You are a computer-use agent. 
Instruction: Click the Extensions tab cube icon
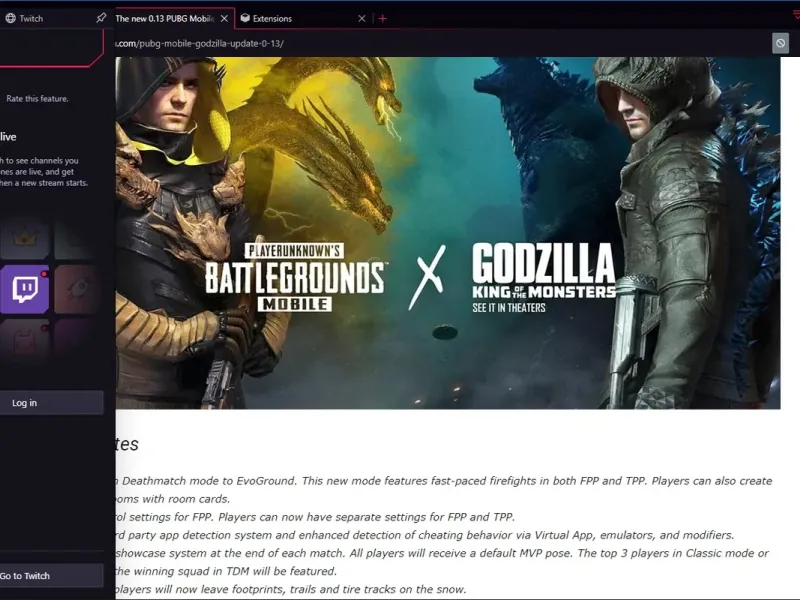[245, 18]
